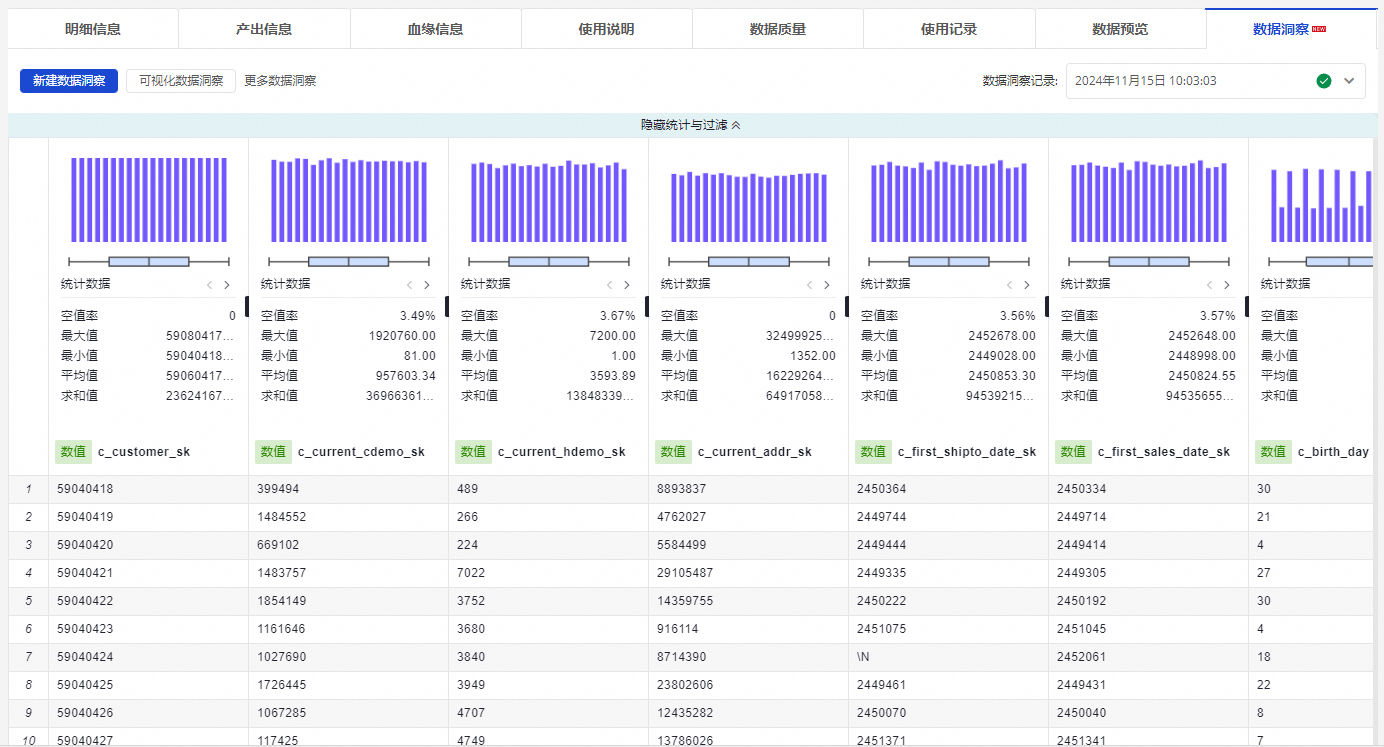Click the 数值 tag of c_current_hdemo_sk
Screen dimensions: 1384x747
click(473, 451)
